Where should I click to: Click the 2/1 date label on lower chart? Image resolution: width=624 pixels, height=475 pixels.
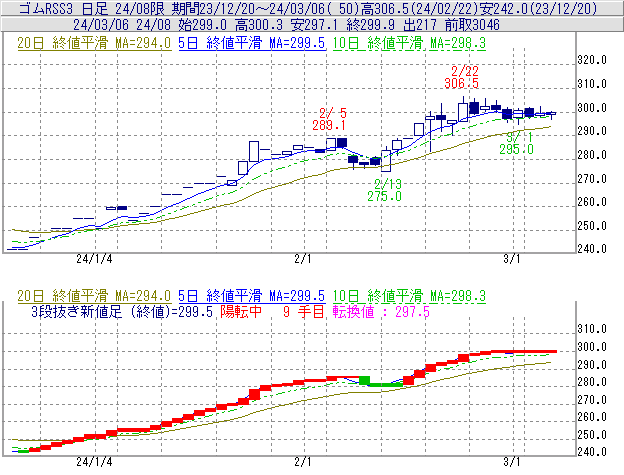pos(303,462)
